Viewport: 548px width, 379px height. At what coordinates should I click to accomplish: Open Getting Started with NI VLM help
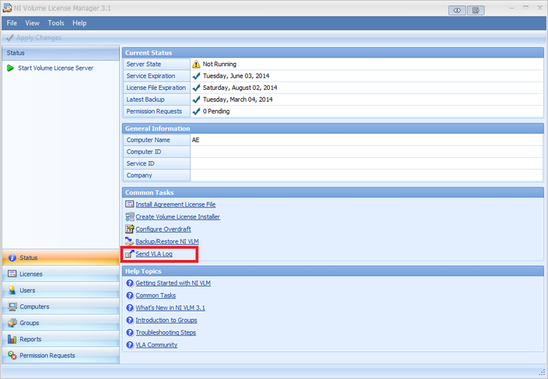coord(173,283)
